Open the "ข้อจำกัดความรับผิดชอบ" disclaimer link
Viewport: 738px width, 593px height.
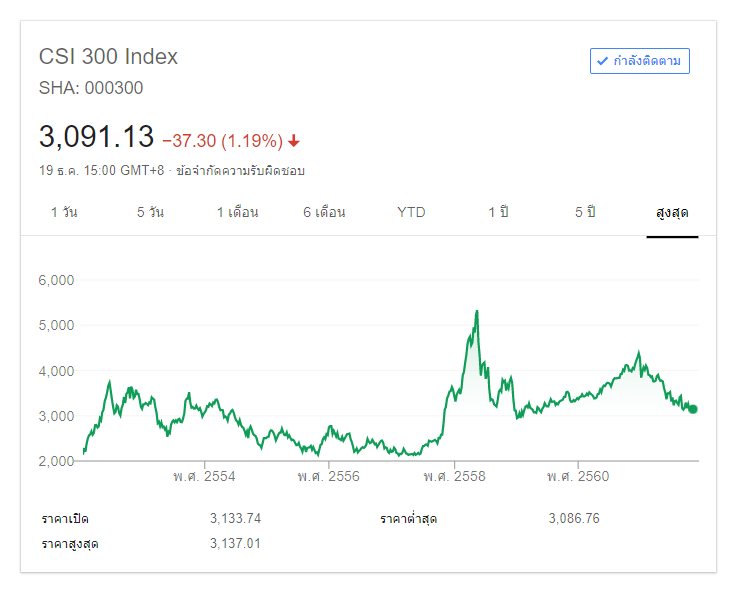point(240,170)
